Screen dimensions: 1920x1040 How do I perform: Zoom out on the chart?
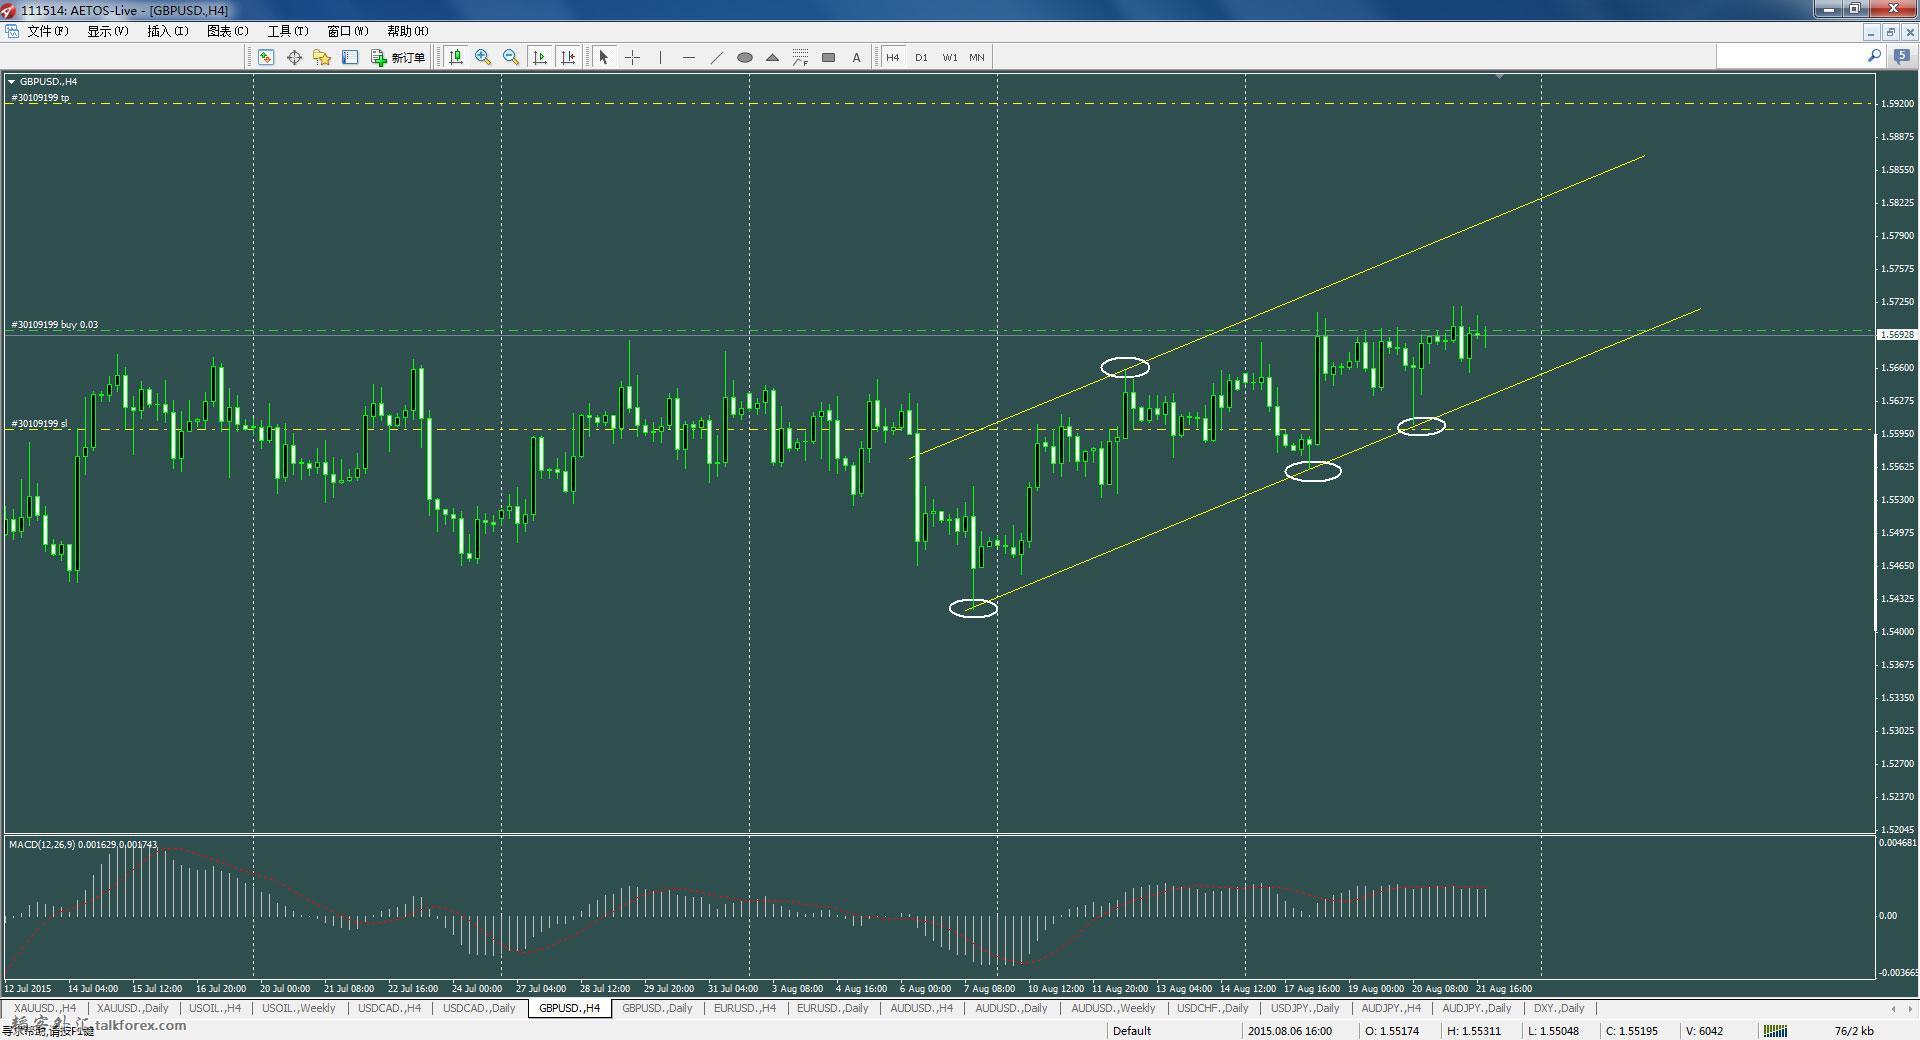click(511, 57)
